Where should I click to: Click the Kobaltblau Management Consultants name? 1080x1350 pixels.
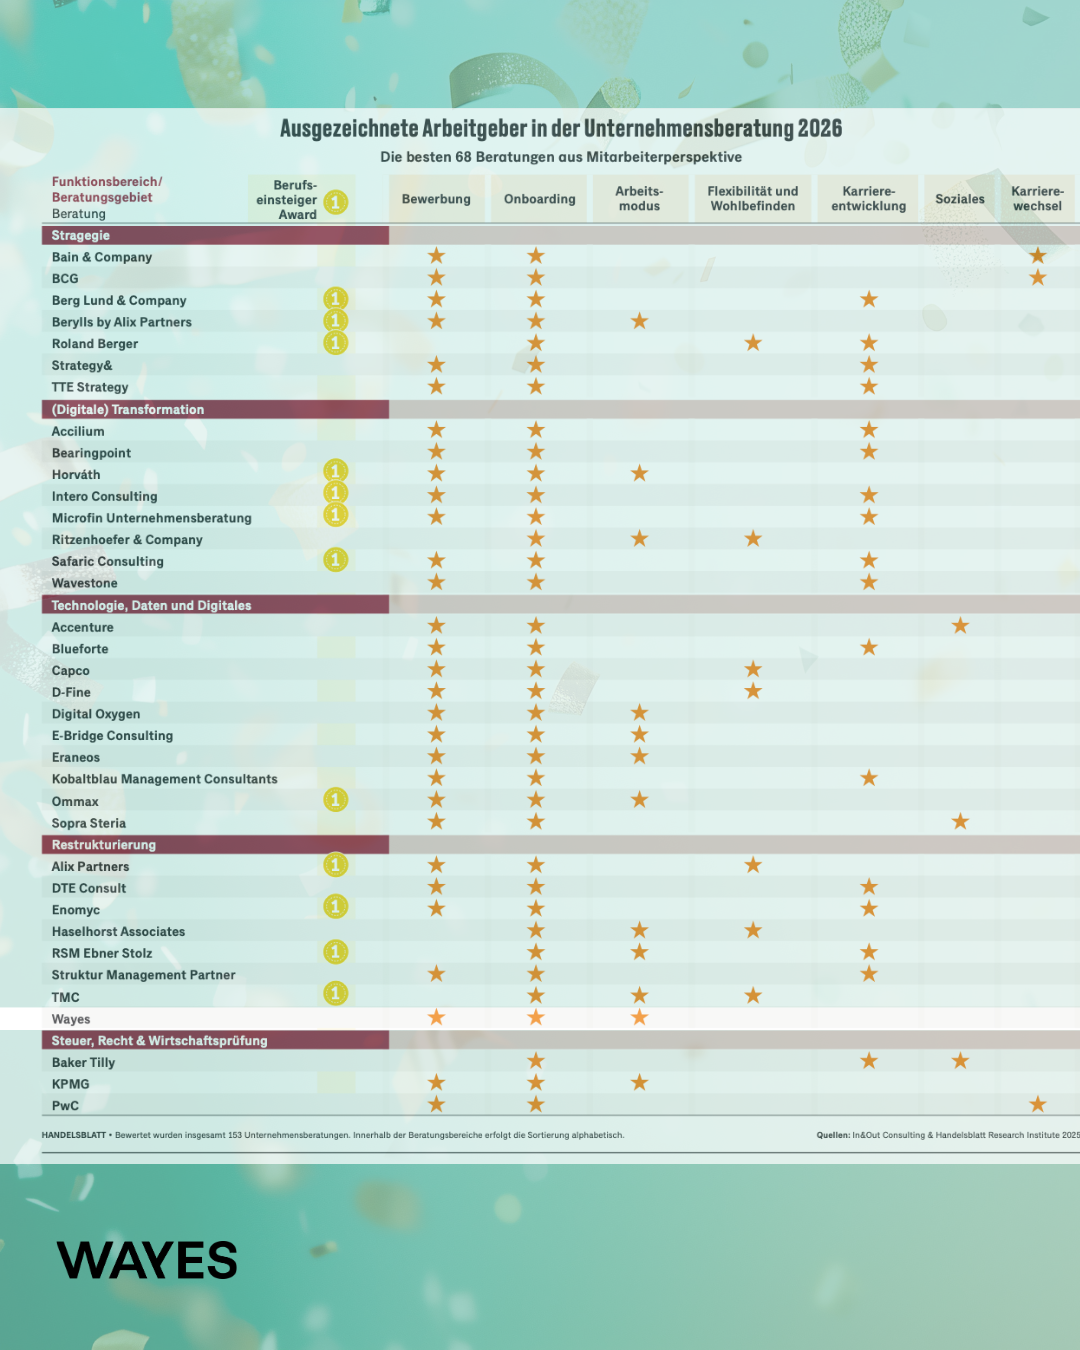point(165,779)
